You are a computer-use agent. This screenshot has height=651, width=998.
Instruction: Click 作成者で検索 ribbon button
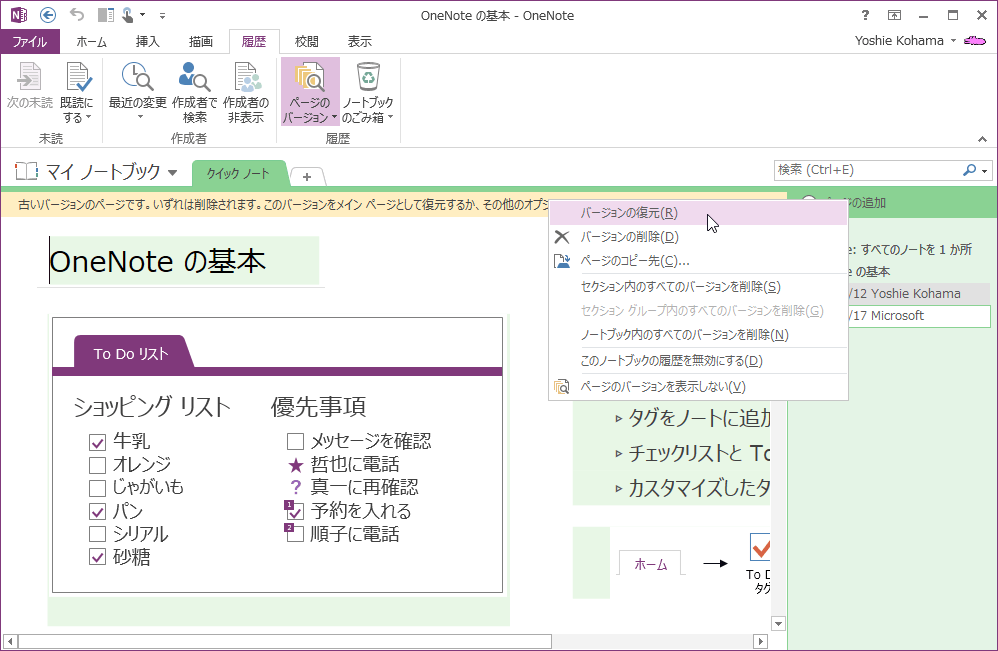194,93
